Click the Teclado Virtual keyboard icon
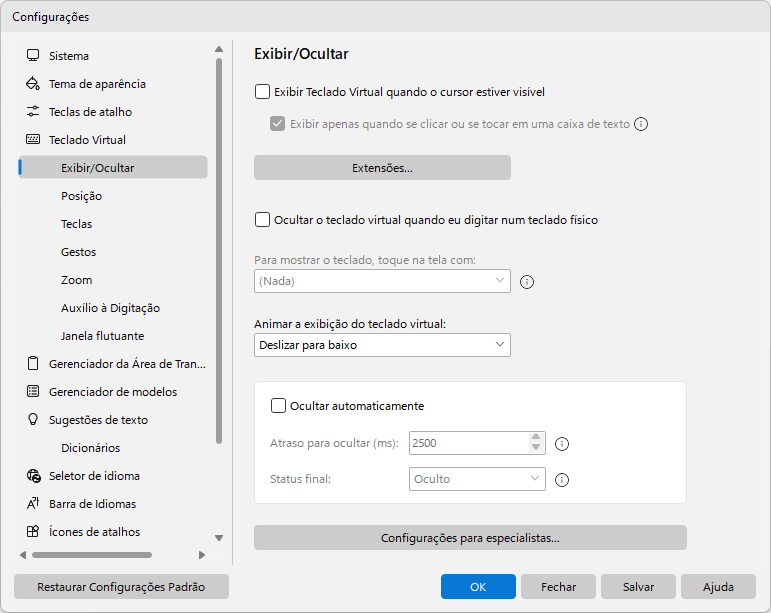 33,140
